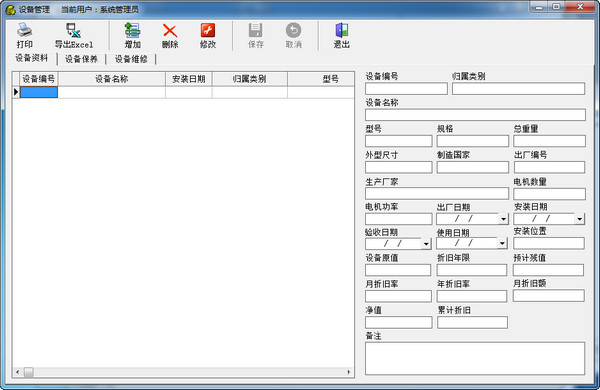Focus the 月折旧额 input field
Screen dimensions: 600x390
click(x=549, y=295)
